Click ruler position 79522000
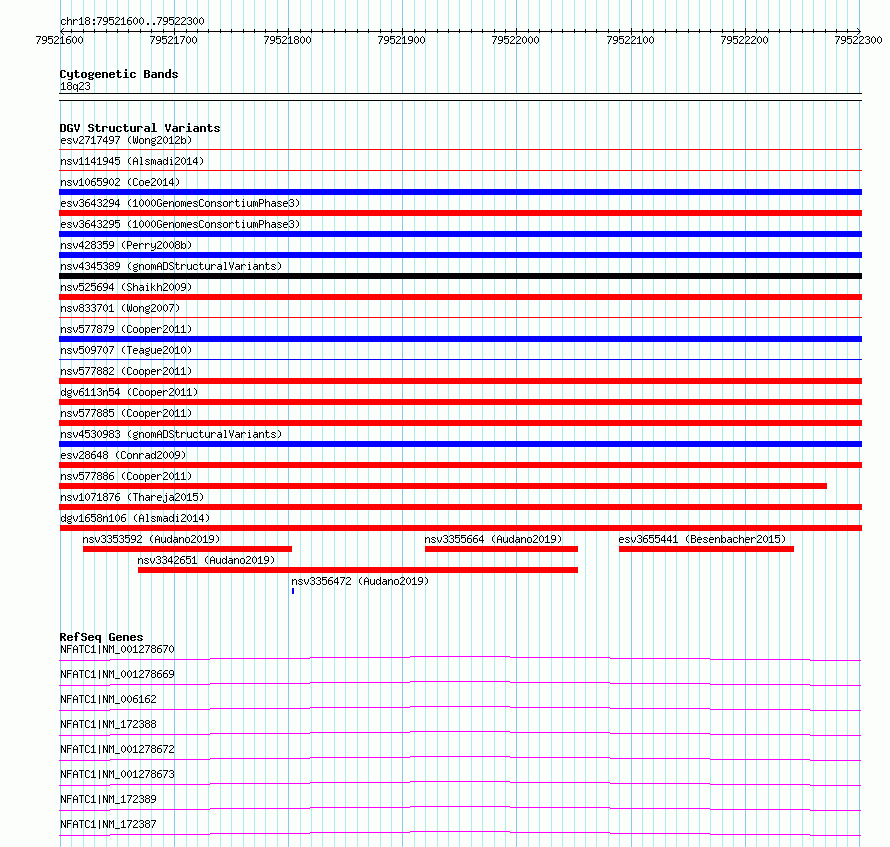 516,40
